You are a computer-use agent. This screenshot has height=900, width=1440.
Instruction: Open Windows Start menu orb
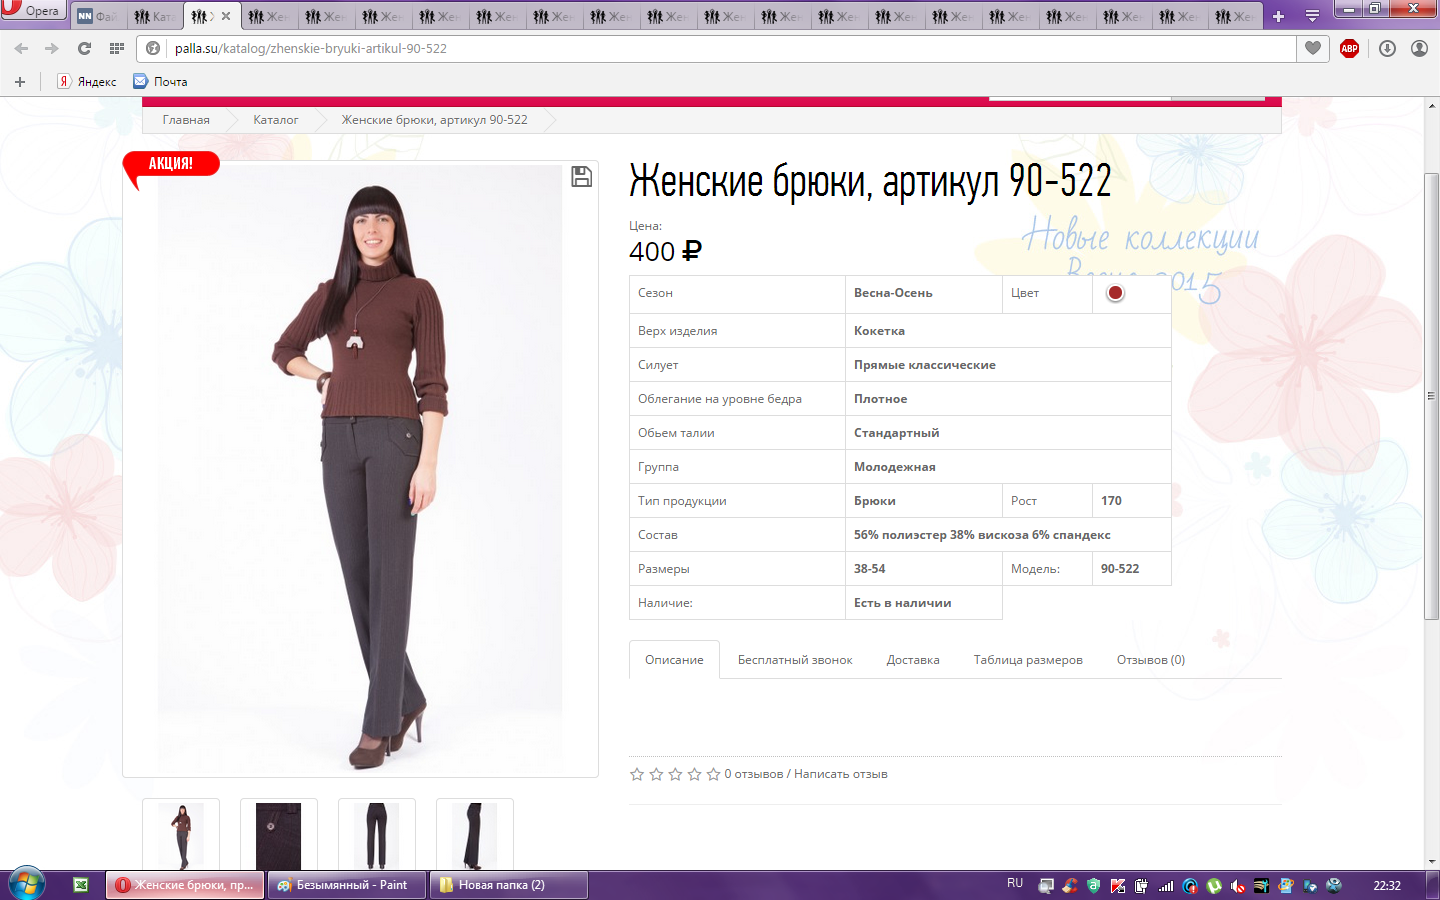click(x=27, y=884)
